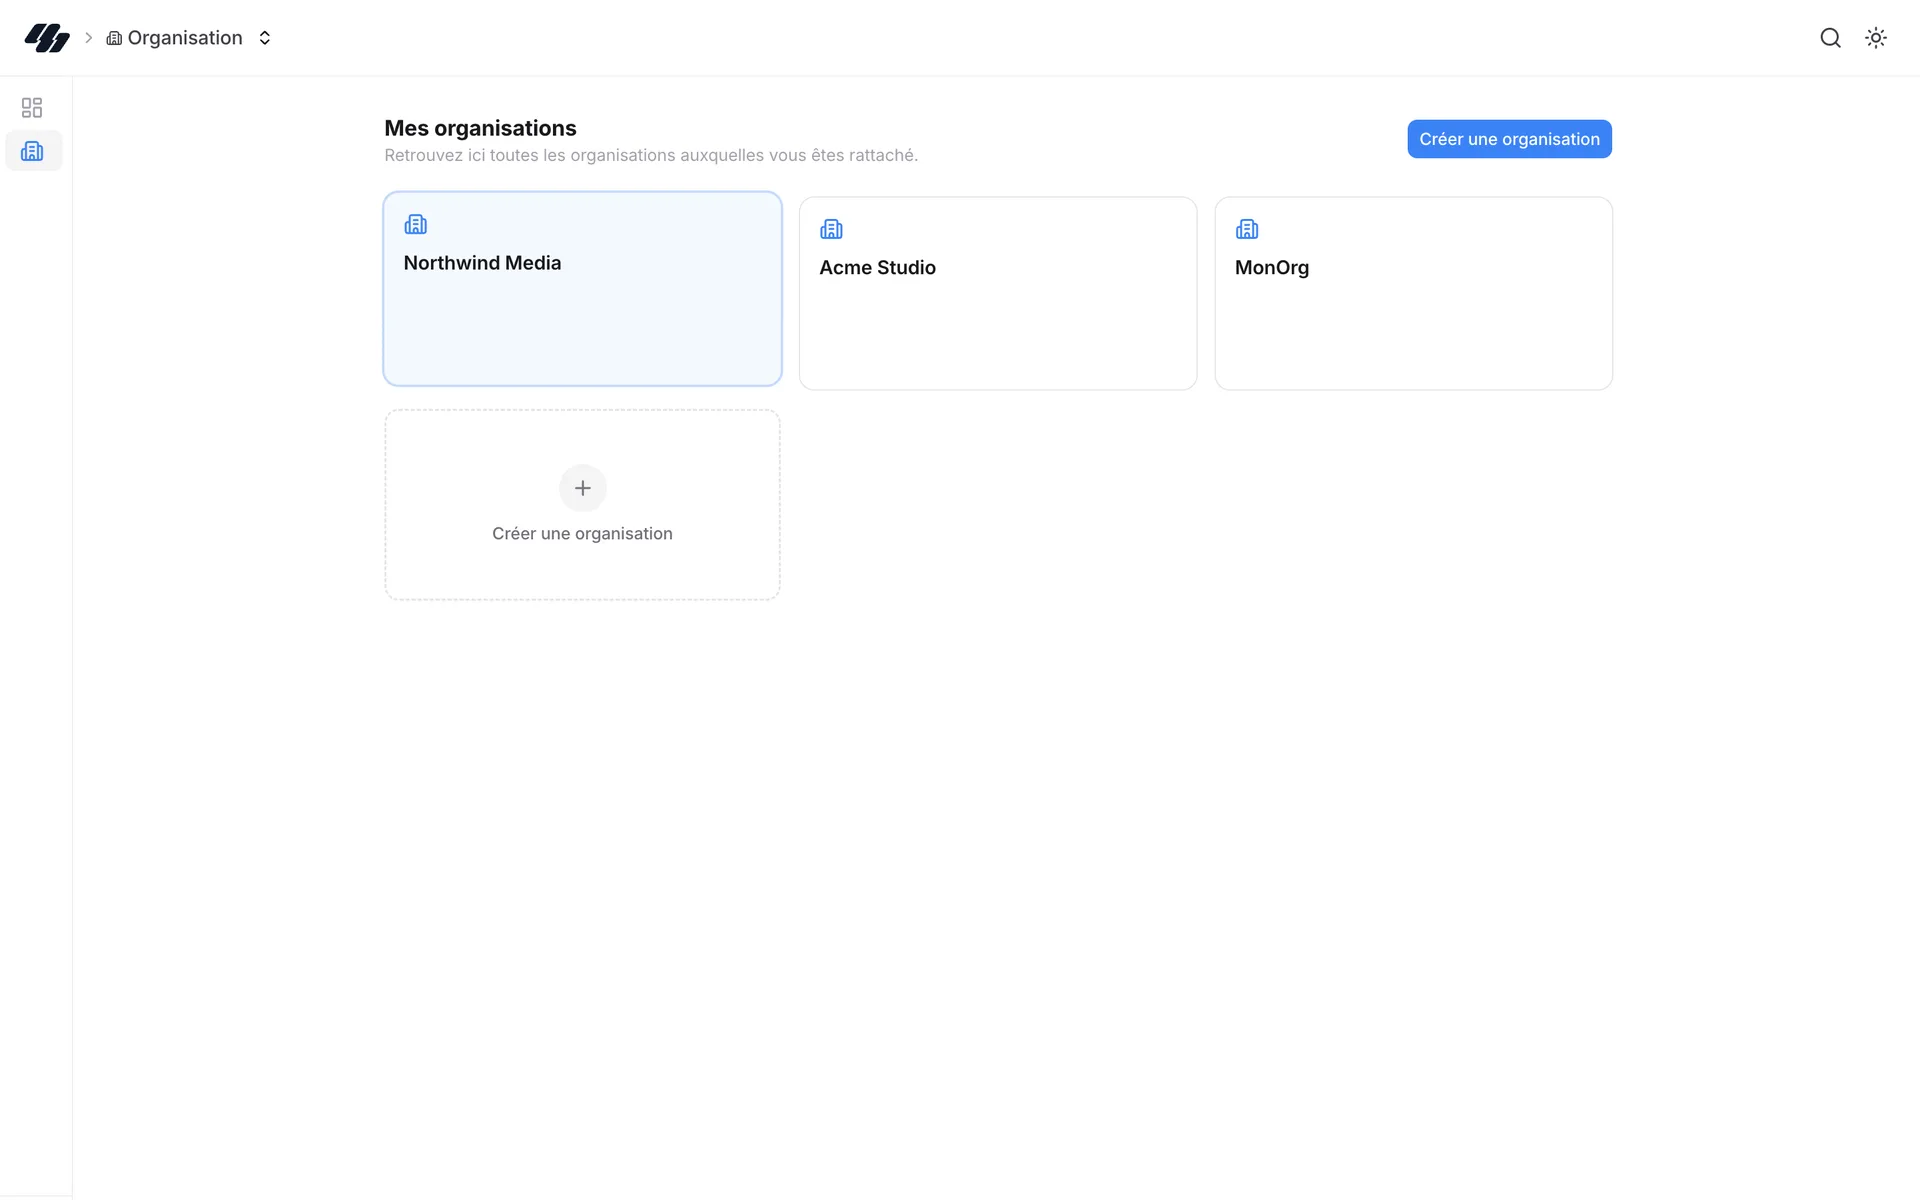Viewport: 1920px width, 1200px height.
Task: Toggle light/dark theme sun icon
Action: tap(1876, 38)
